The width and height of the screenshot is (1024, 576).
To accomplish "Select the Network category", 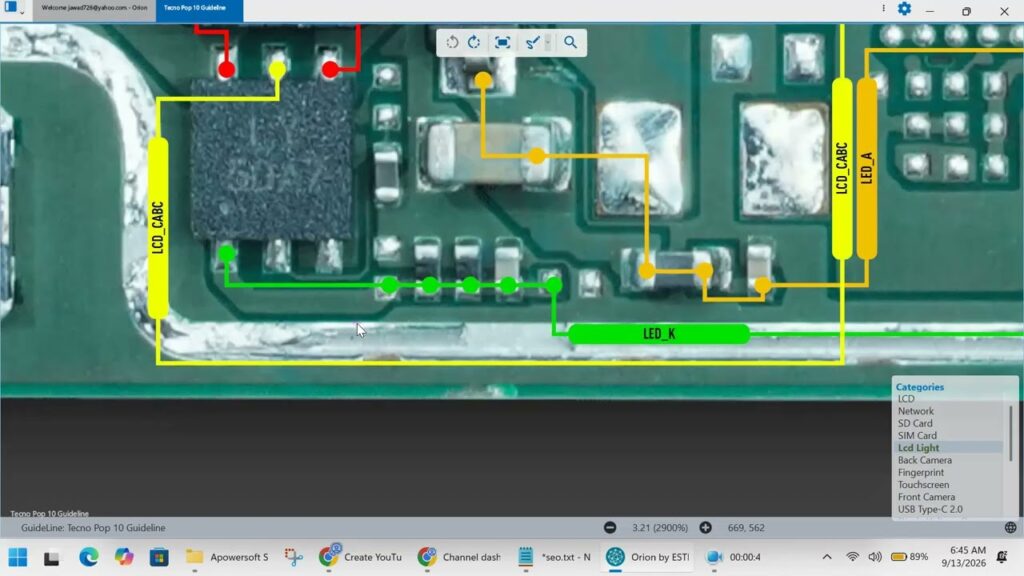I will pyautogui.click(x=916, y=411).
